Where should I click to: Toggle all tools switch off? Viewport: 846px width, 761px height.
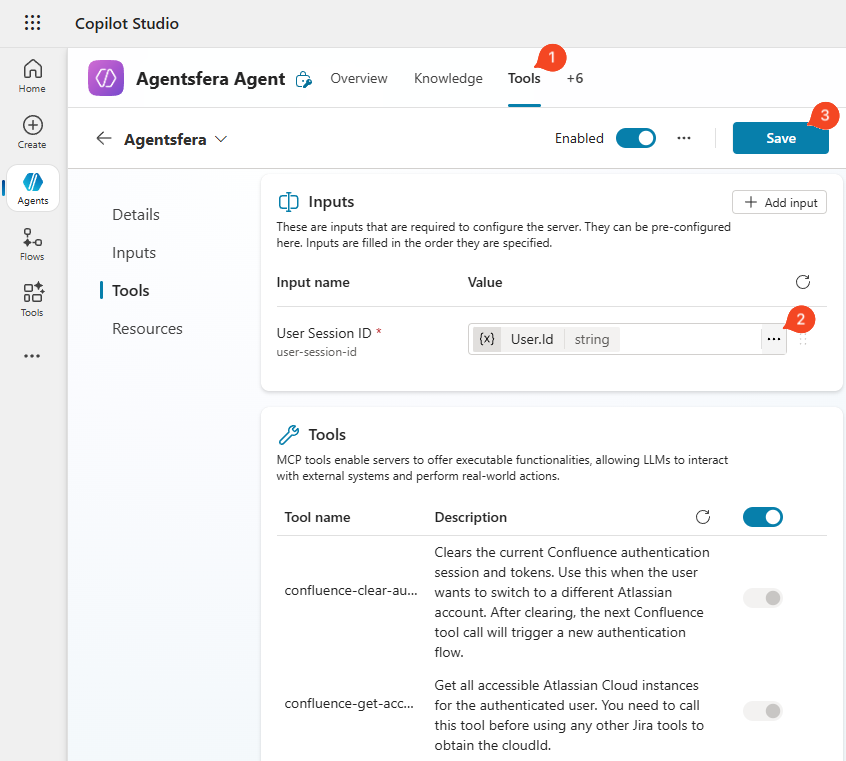[x=762, y=517]
